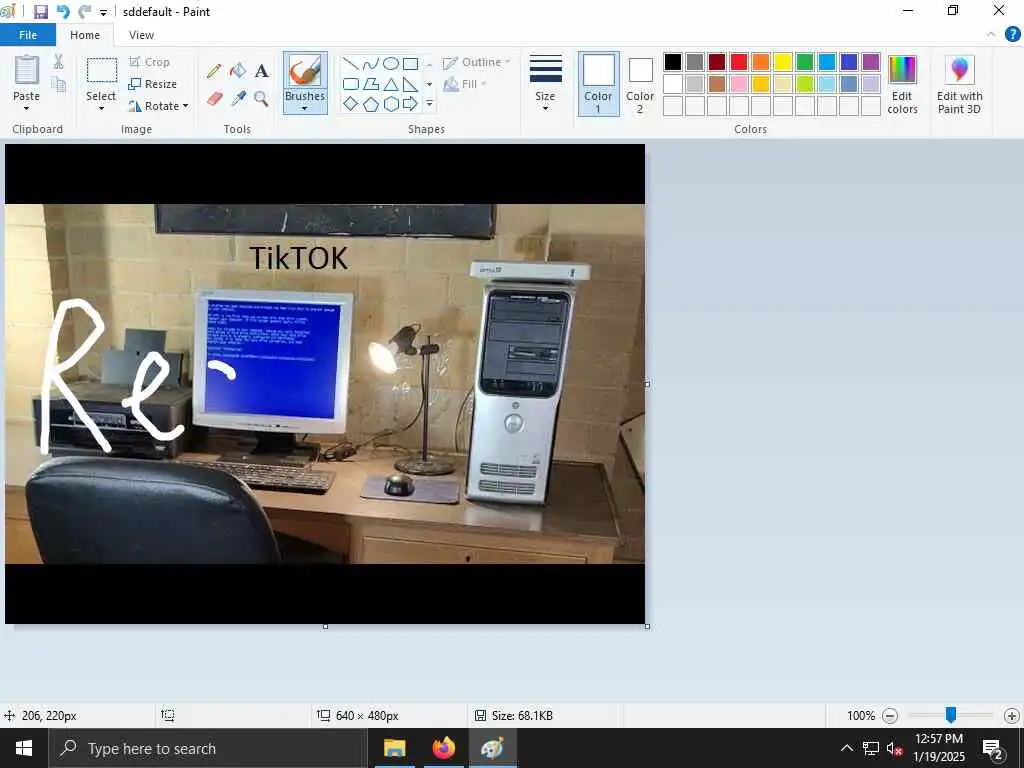Click the zoom in plus button

click(x=1012, y=716)
